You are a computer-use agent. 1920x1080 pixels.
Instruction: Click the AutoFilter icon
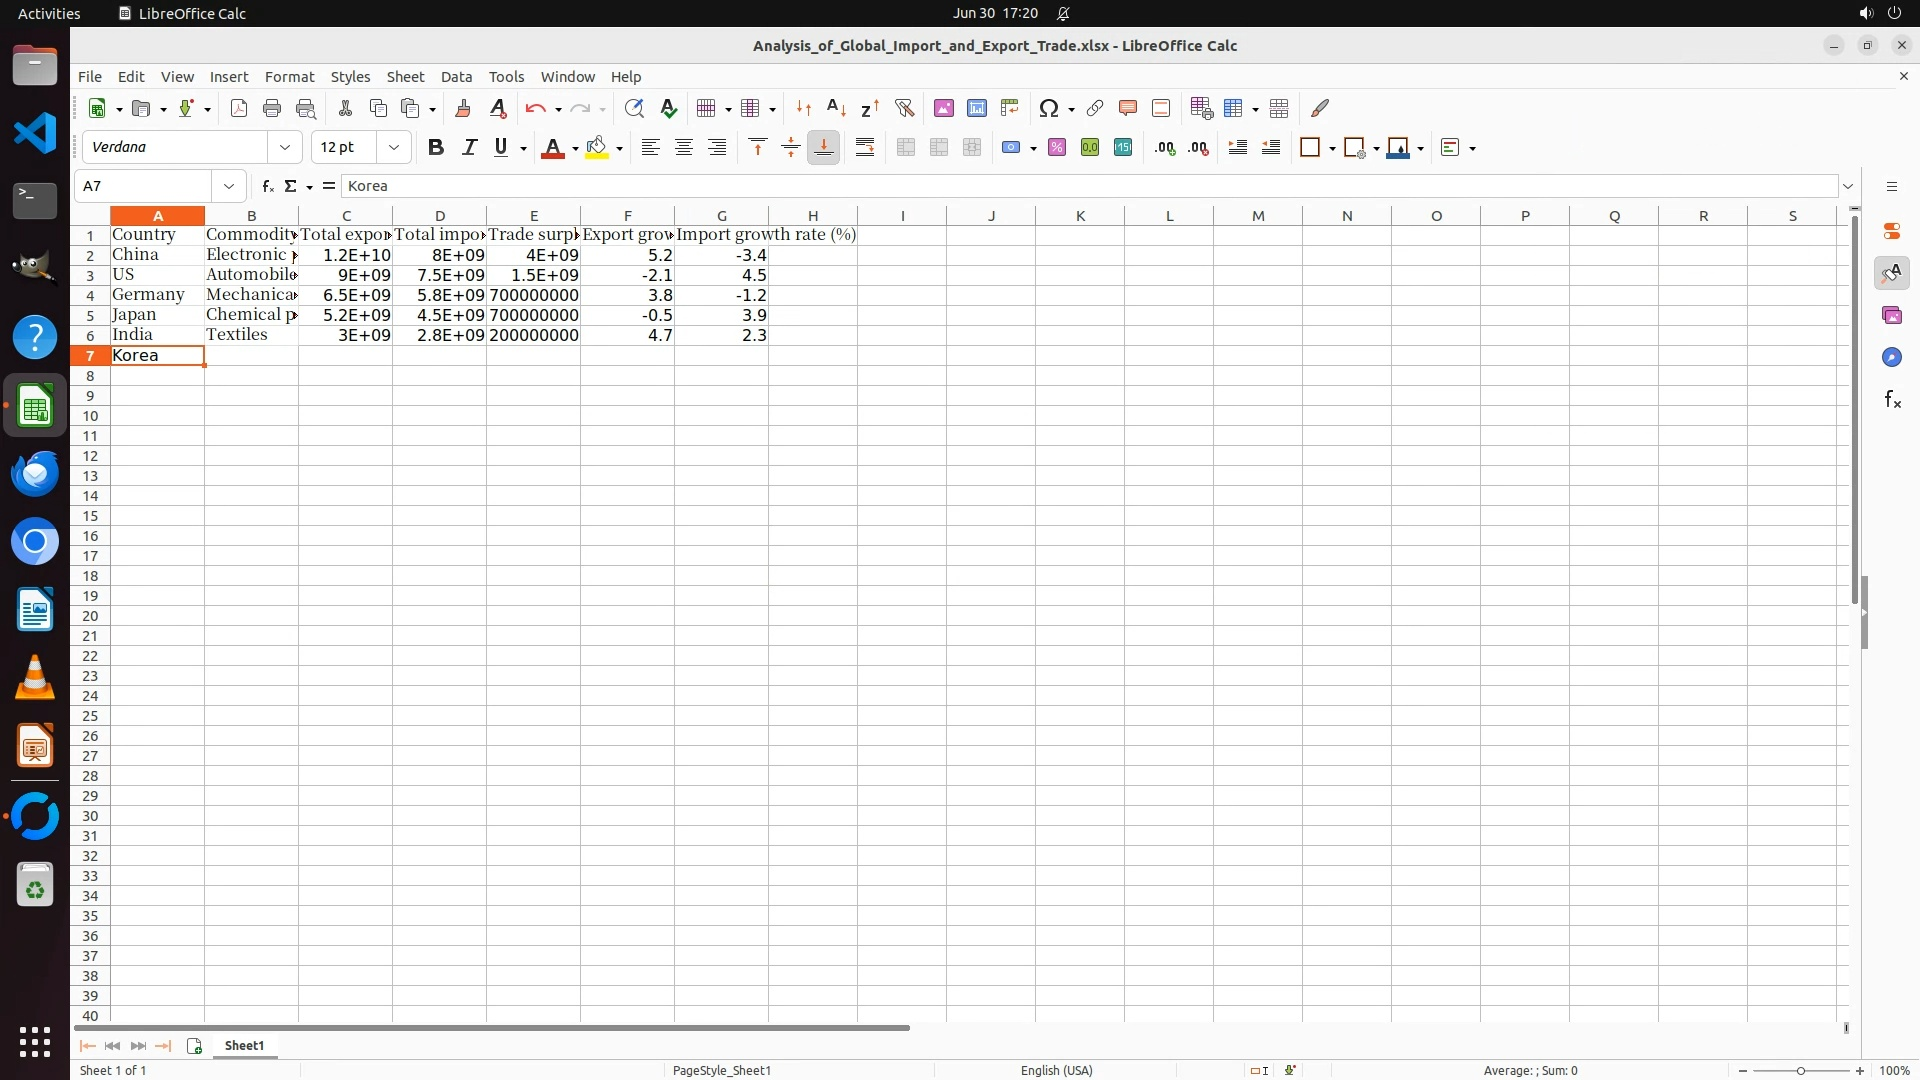pos(904,108)
